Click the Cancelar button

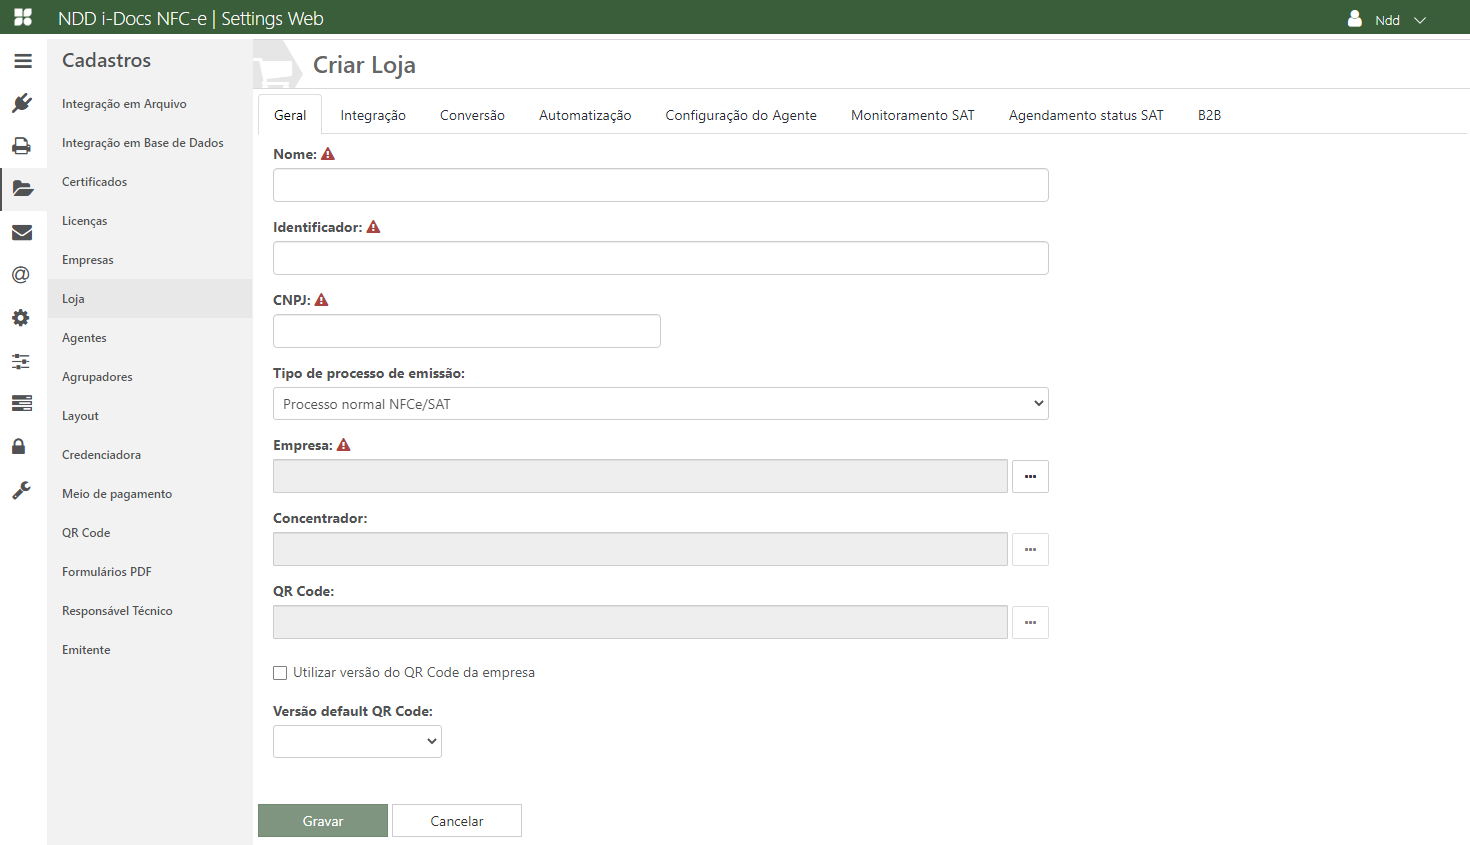tap(457, 821)
